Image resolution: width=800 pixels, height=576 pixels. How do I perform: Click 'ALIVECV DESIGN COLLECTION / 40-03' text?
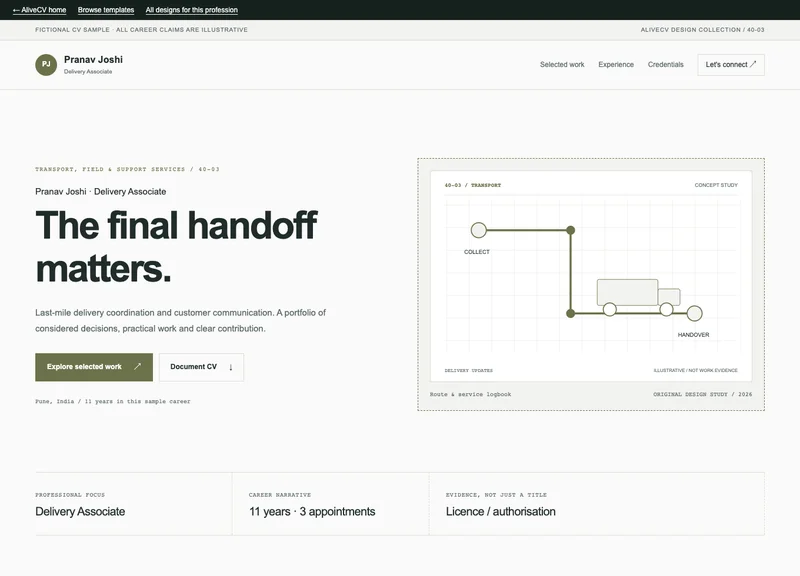click(x=702, y=30)
